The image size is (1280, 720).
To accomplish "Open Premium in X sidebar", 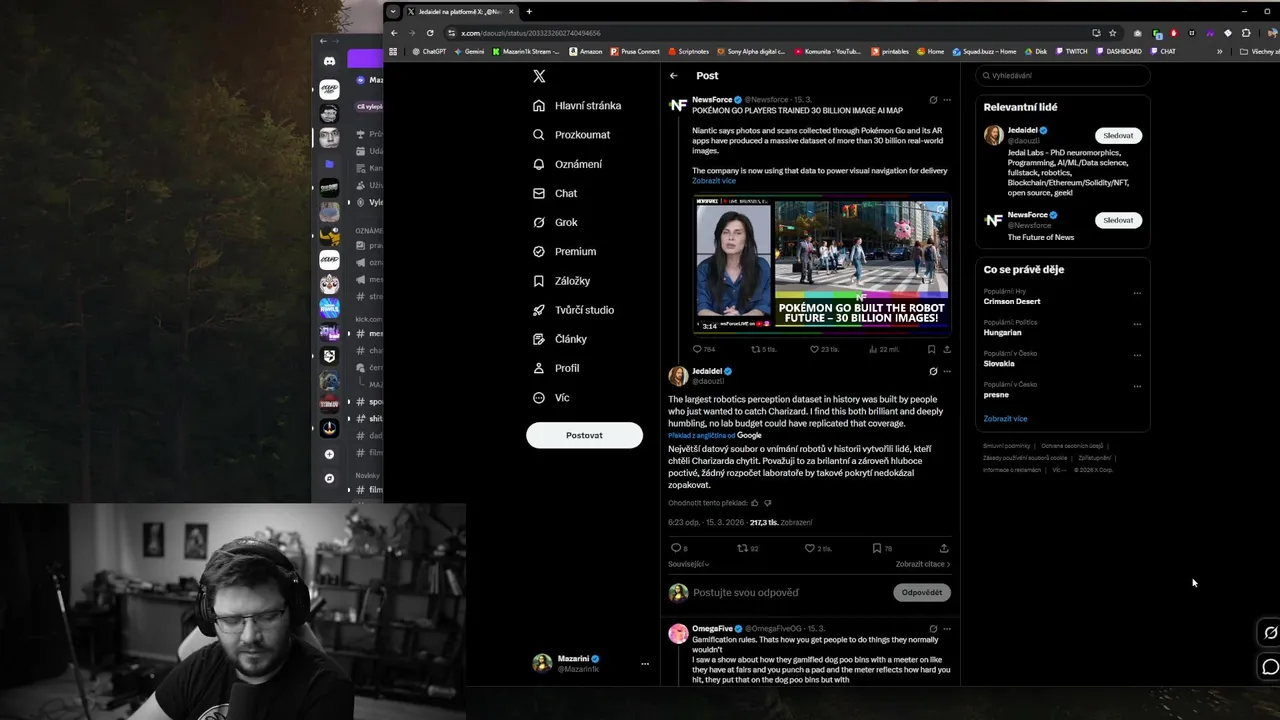I will [564, 251].
